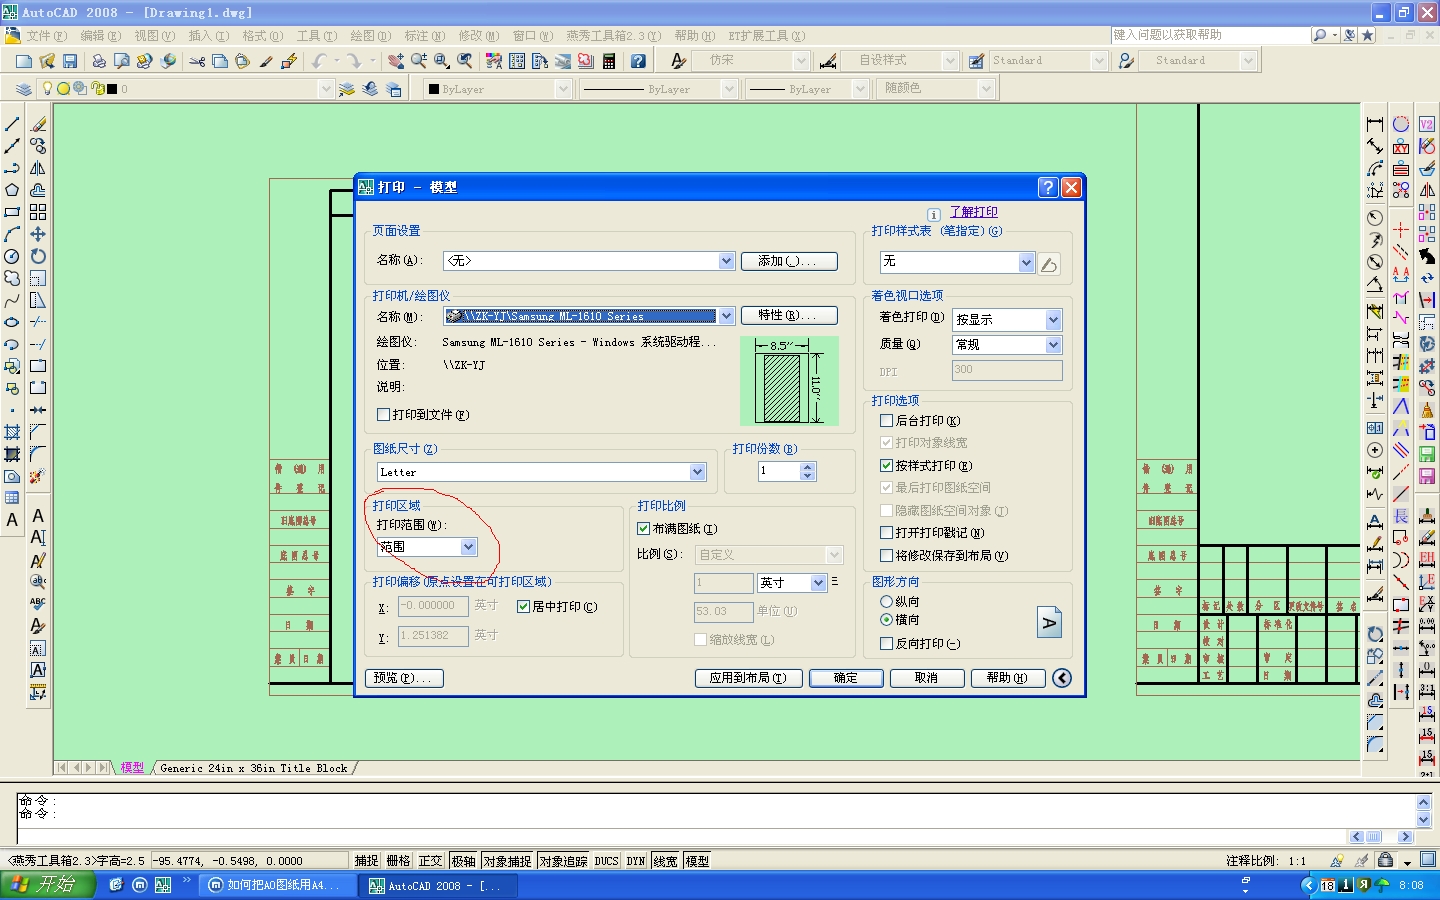The width and height of the screenshot is (1440, 900).
Task: Select the Circle draw tool
Action: [x=12, y=256]
